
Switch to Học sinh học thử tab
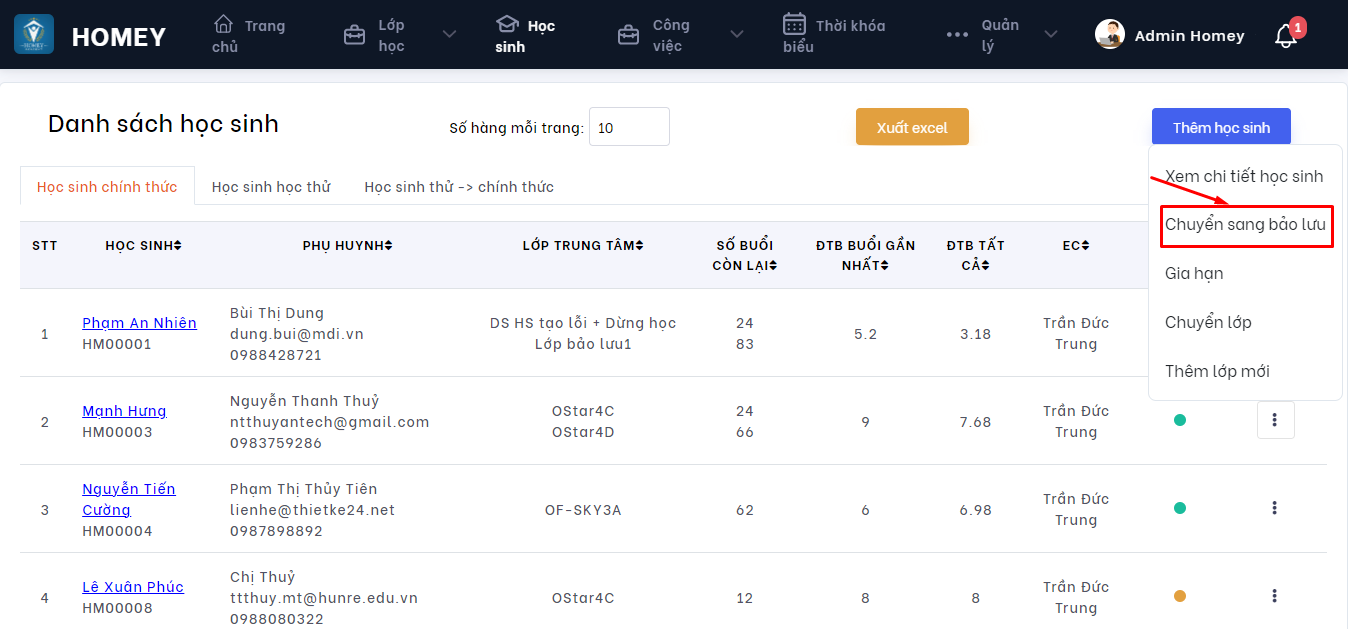click(271, 187)
